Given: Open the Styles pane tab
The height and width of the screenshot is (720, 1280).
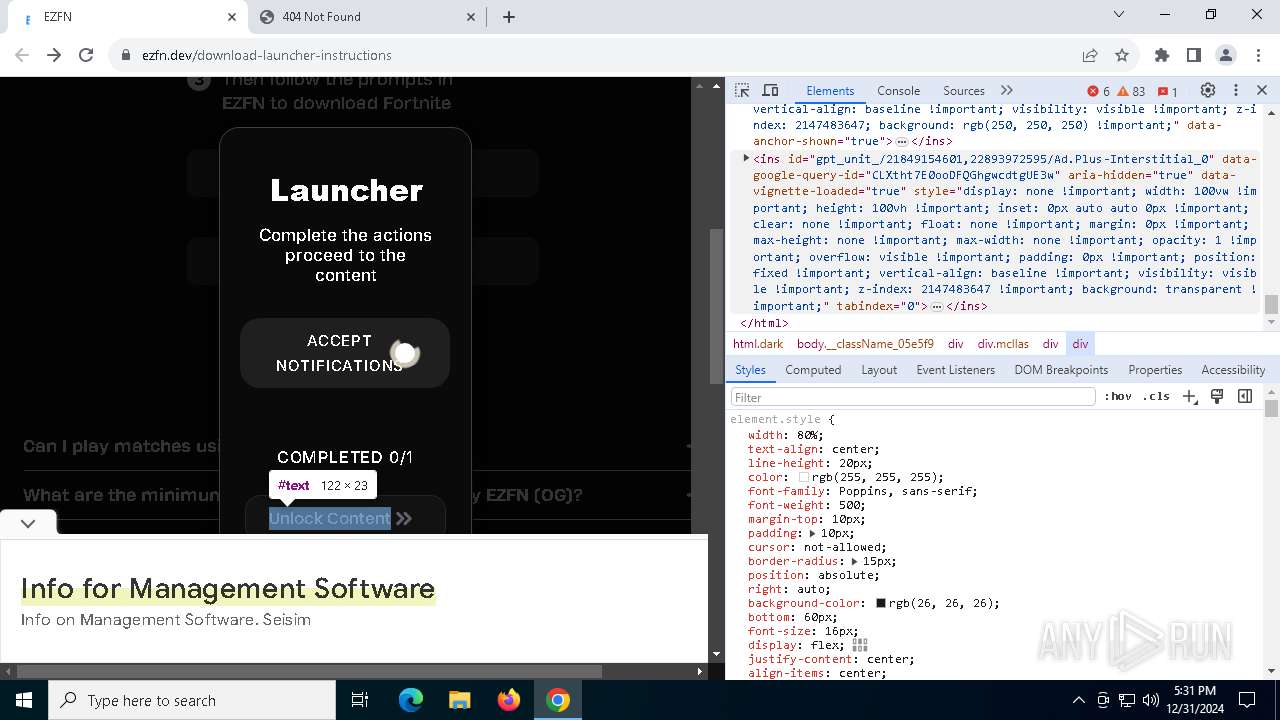Looking at the screenshot, I should (x=750, y=370).
